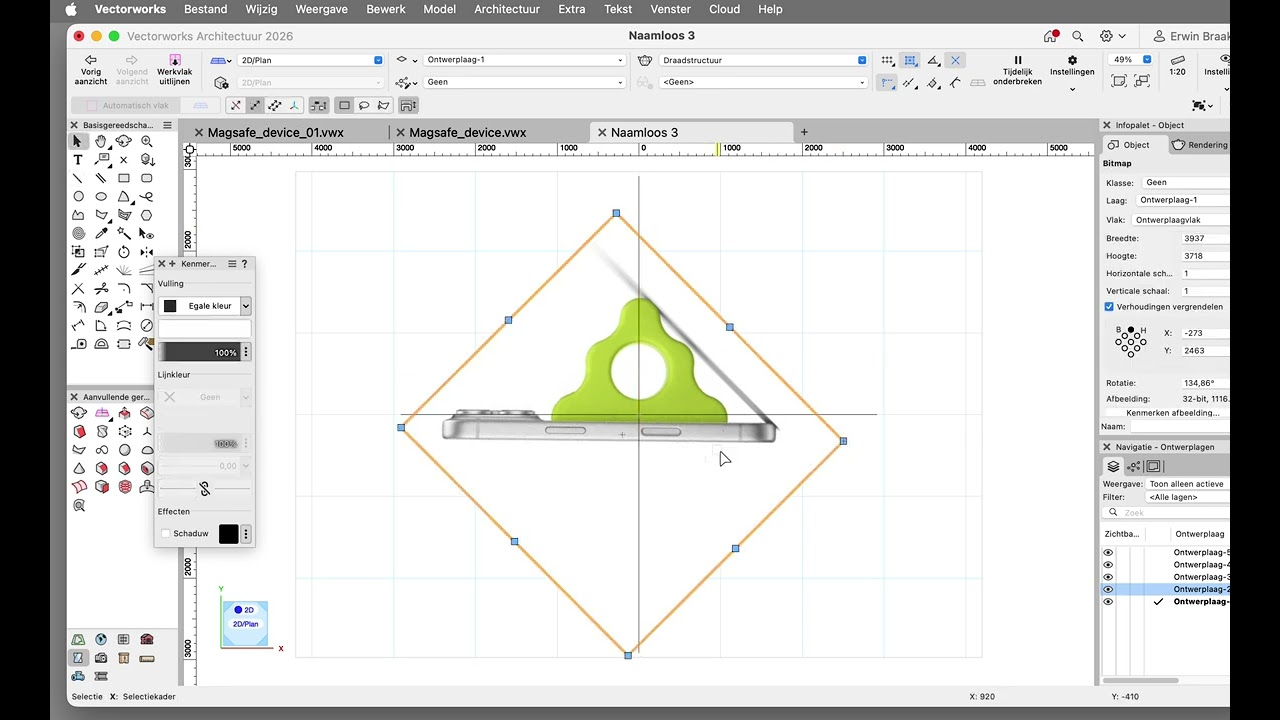The image size is (1280, 720).
Task: Select the Regular Polygon hexagon tool
Action: [147, 215]
